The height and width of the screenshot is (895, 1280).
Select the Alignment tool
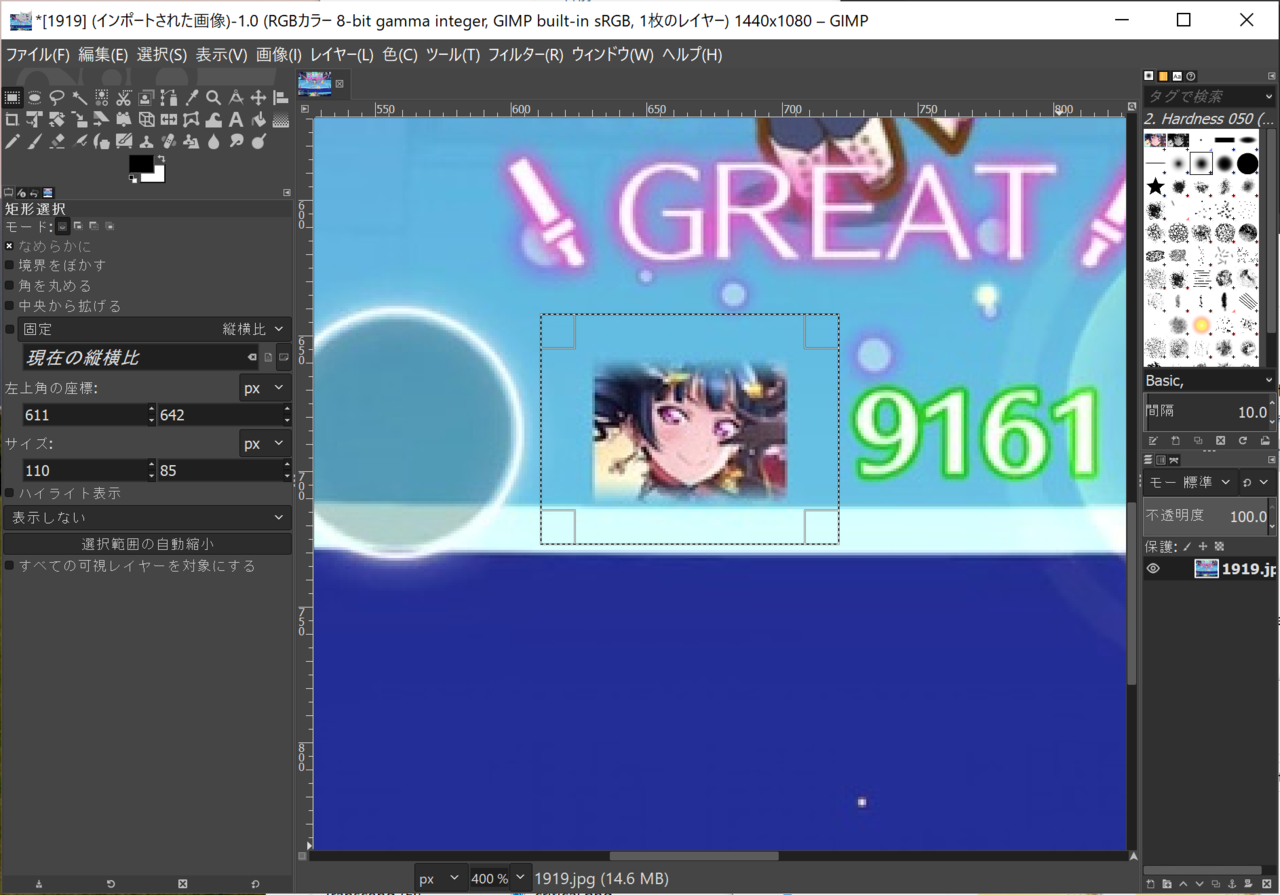281,97
